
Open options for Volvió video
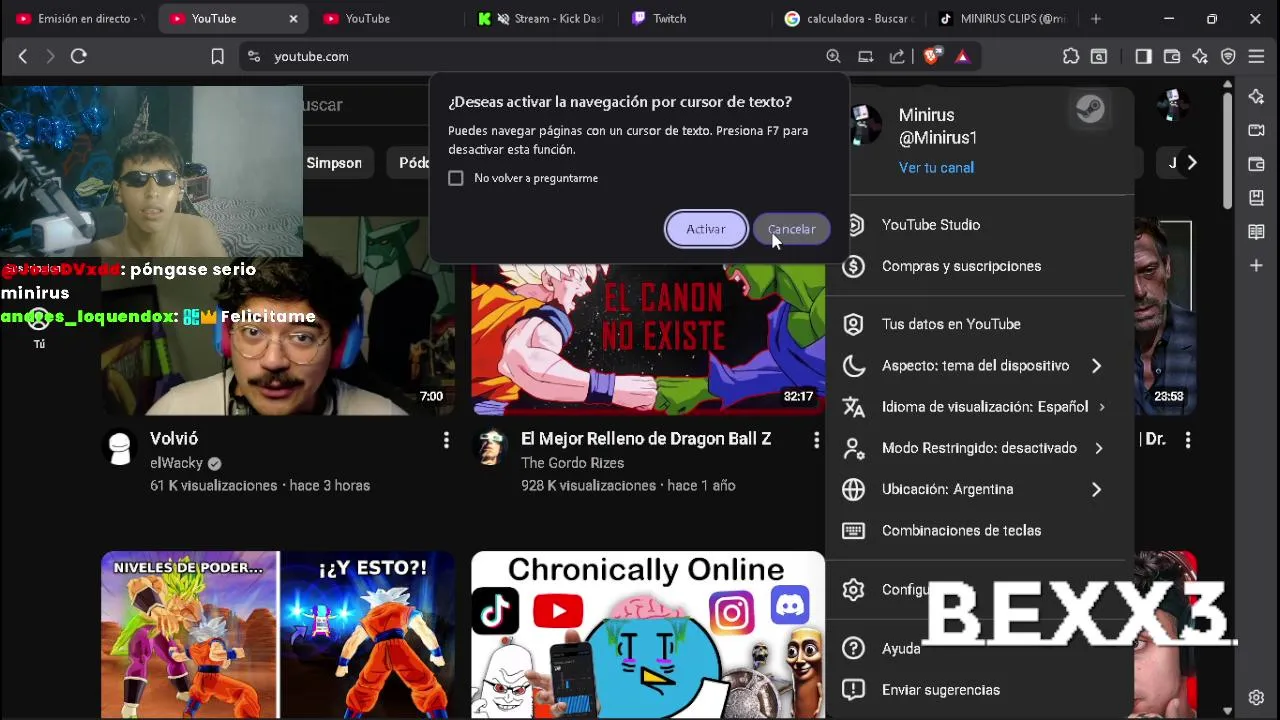click(446, 440)
